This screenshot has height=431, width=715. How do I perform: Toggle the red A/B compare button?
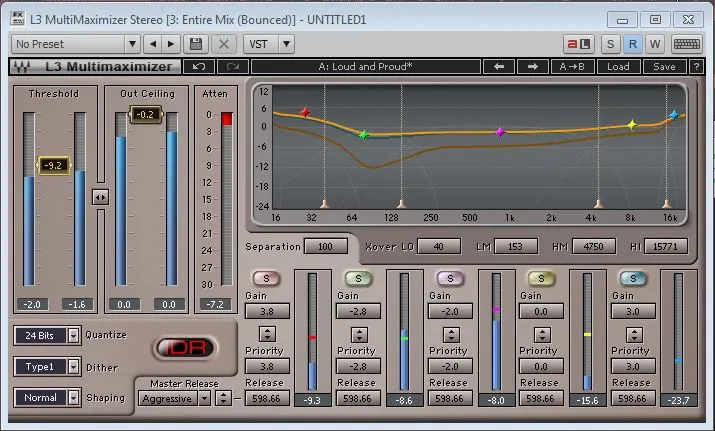point(579,44)
